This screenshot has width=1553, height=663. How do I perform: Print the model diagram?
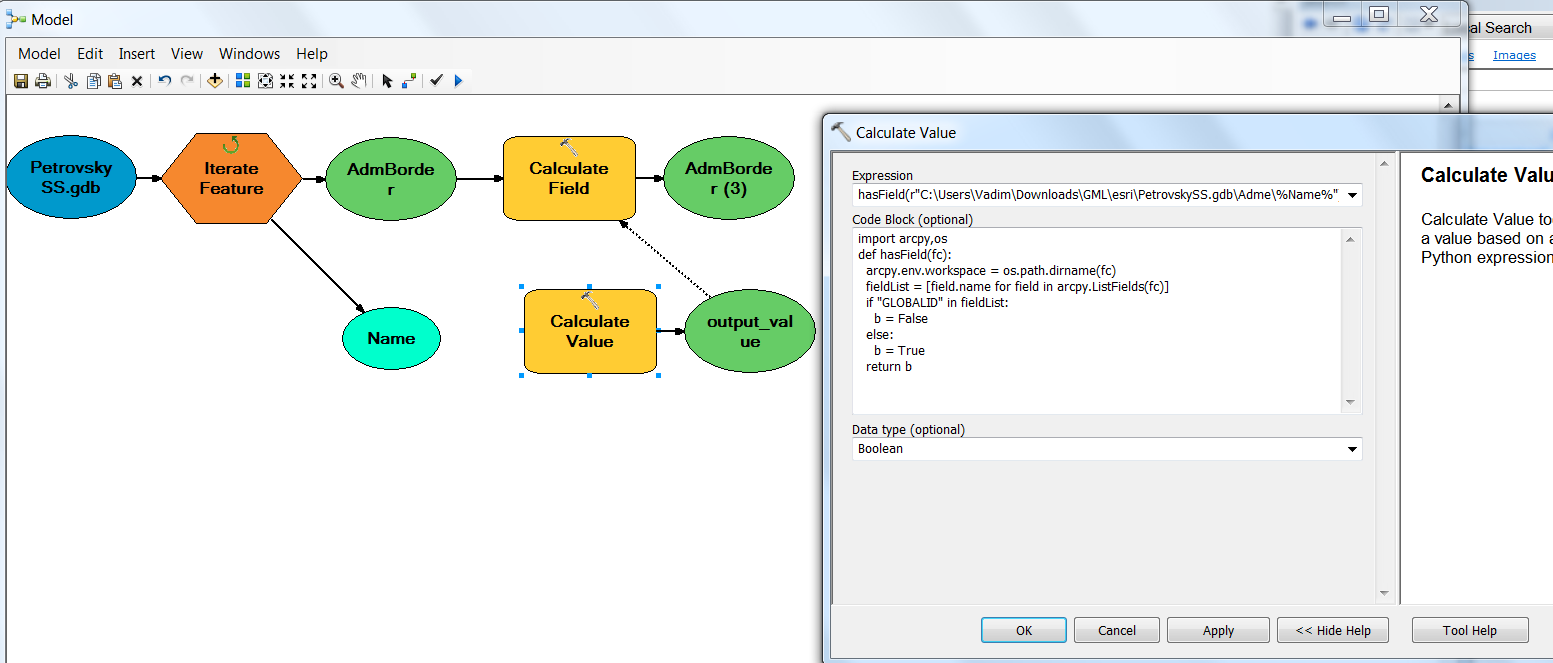click(43, 81)
